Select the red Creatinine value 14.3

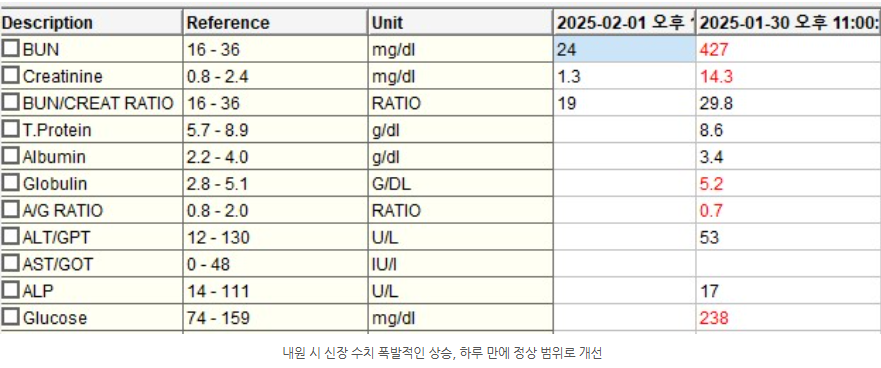click(716, 77)
